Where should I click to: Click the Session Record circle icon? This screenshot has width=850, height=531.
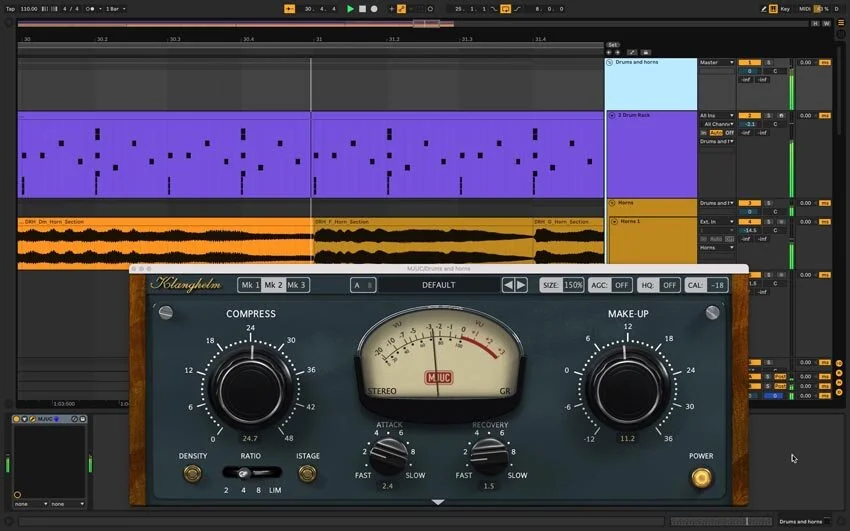click(x=430, y=9)
